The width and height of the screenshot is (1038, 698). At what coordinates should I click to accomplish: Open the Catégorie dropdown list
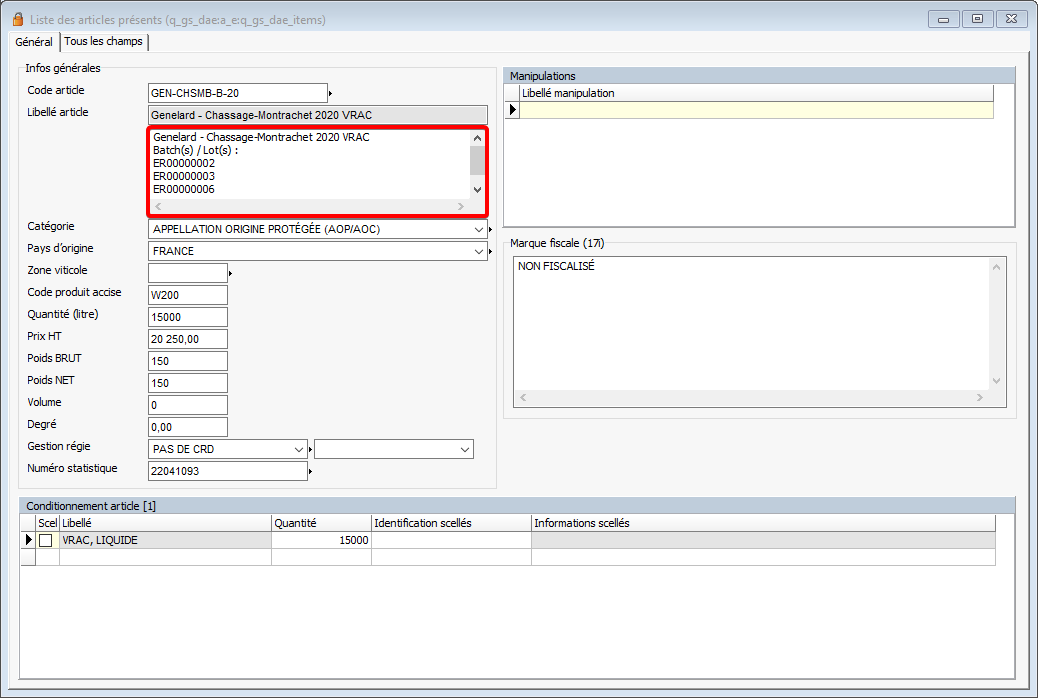(480, 229)
